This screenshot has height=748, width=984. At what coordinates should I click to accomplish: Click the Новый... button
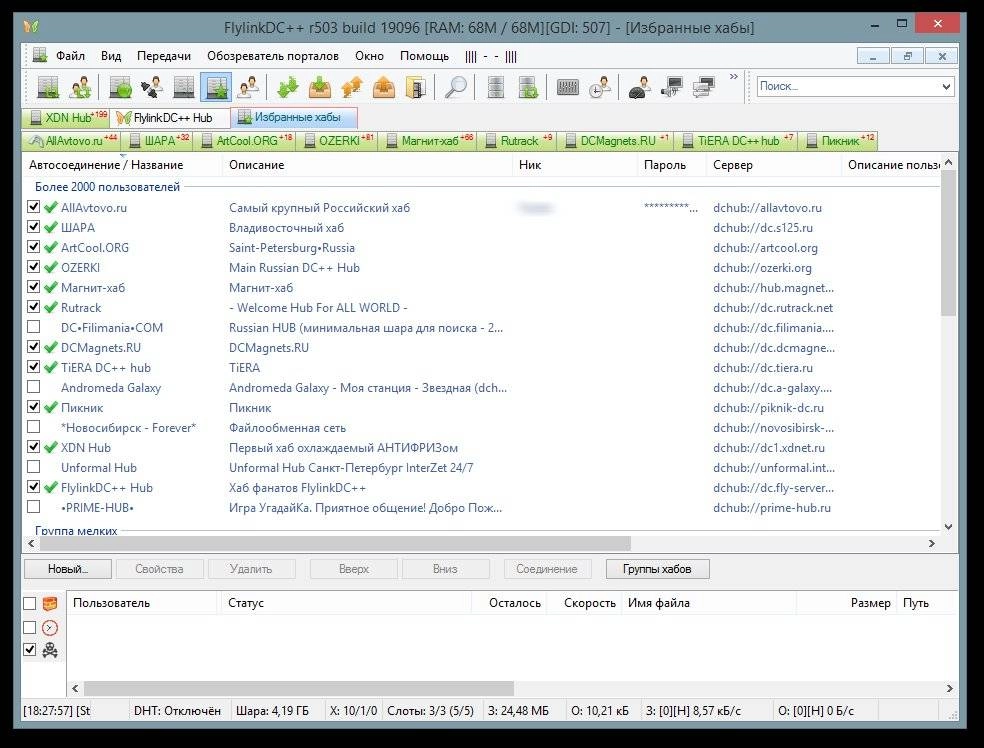[x=68, y=569]
